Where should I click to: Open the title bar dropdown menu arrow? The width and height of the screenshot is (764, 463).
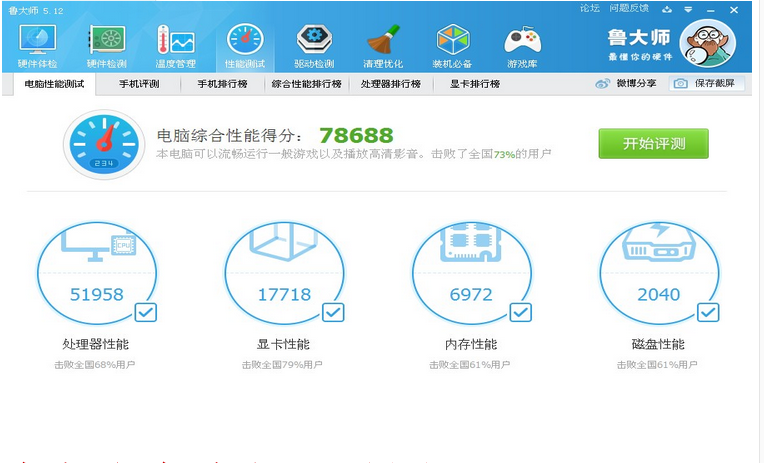(x=688, y=9)
